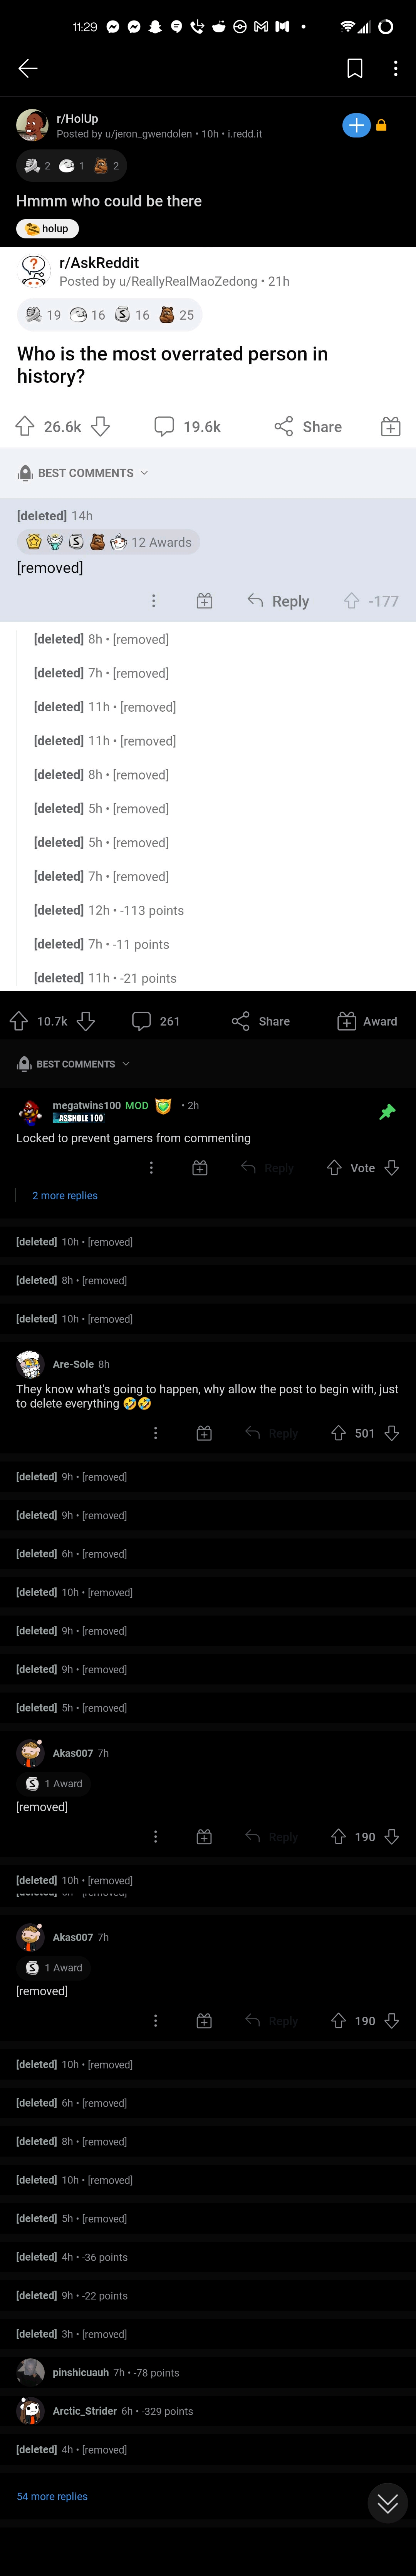Tap the comment bubble icon showing 261
Screen dimensions: 416x2576
point(142,1021)
